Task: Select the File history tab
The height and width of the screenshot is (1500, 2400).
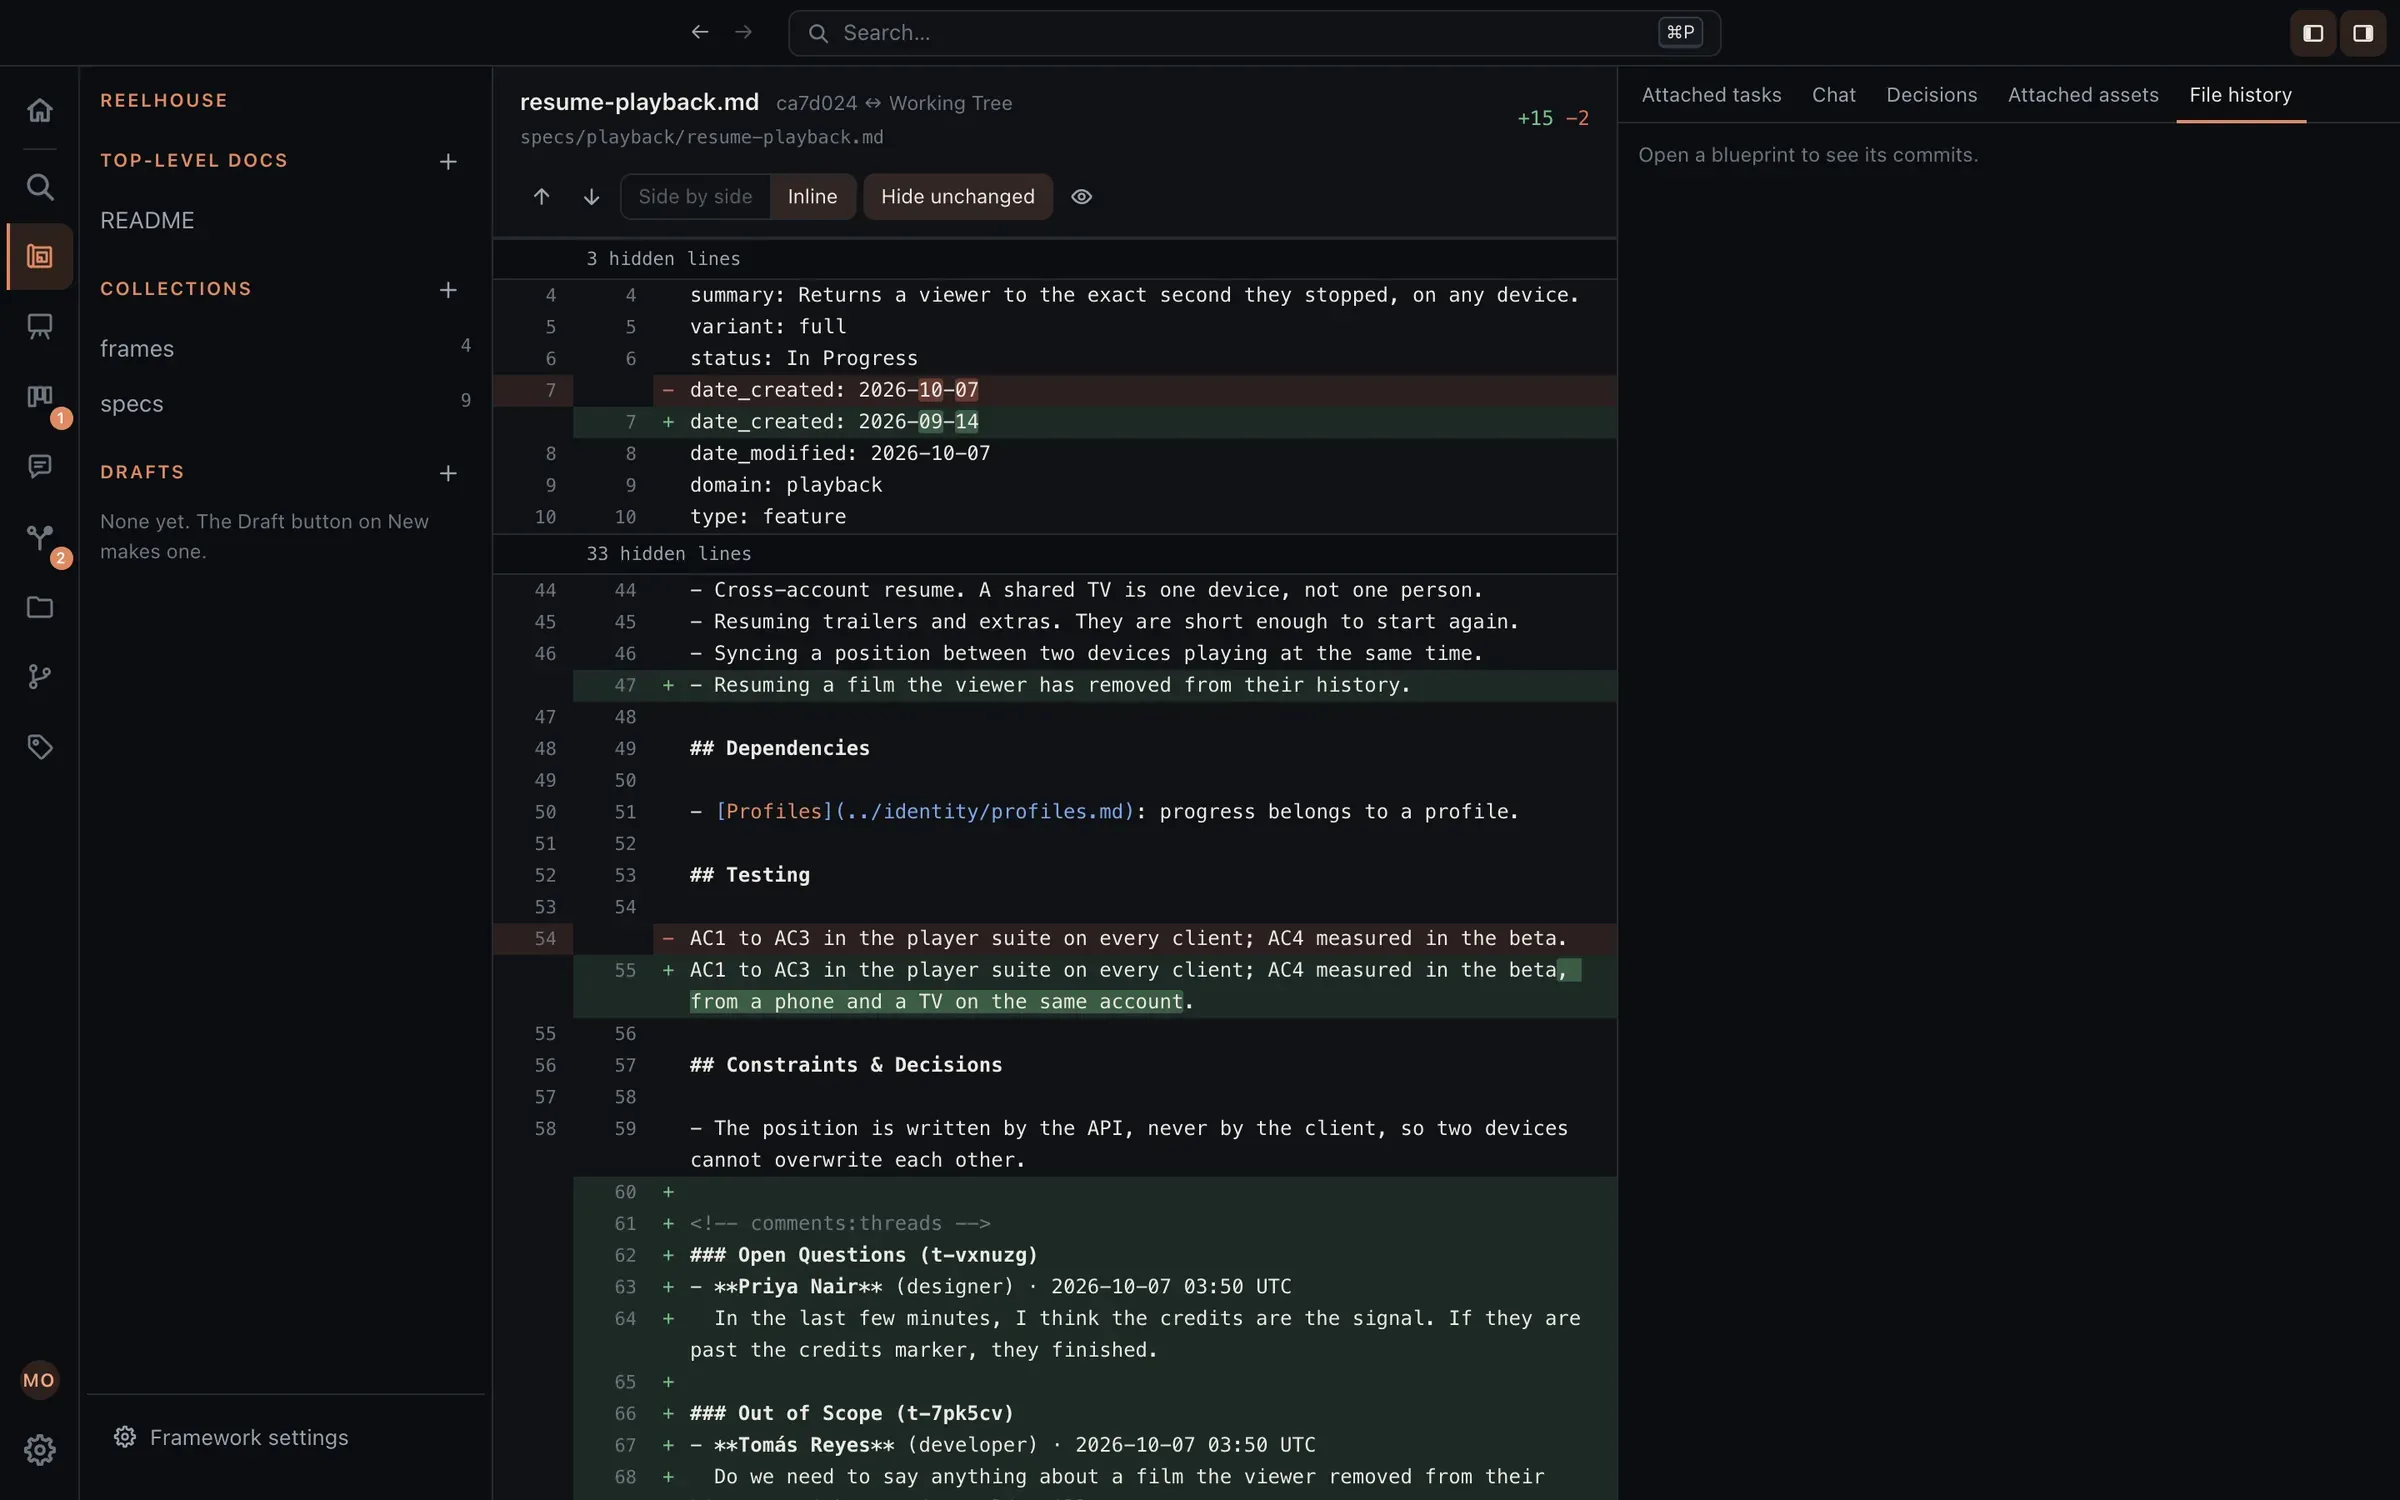Action: [x=2240, y=95]
